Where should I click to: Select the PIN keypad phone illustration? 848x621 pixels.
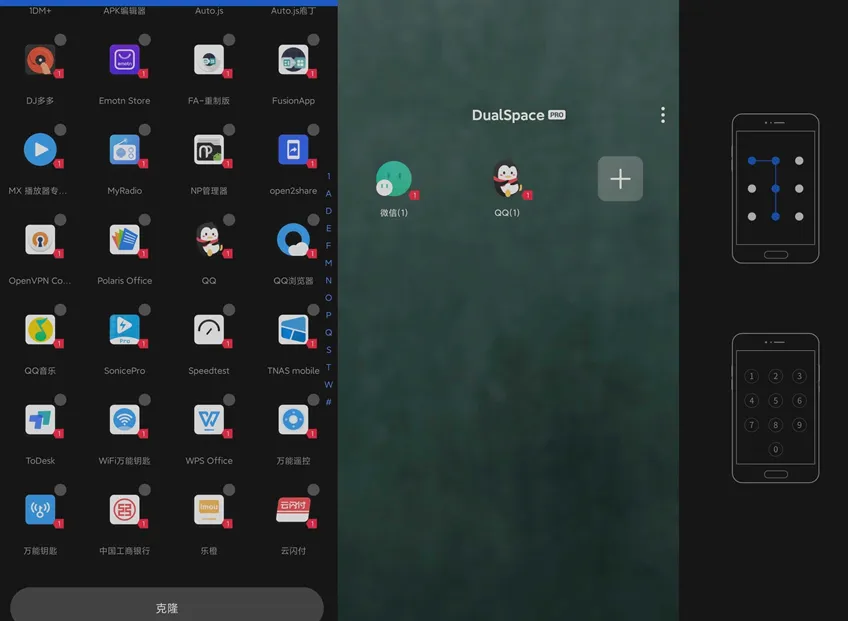pyautogui.click(x=776, y=408)
